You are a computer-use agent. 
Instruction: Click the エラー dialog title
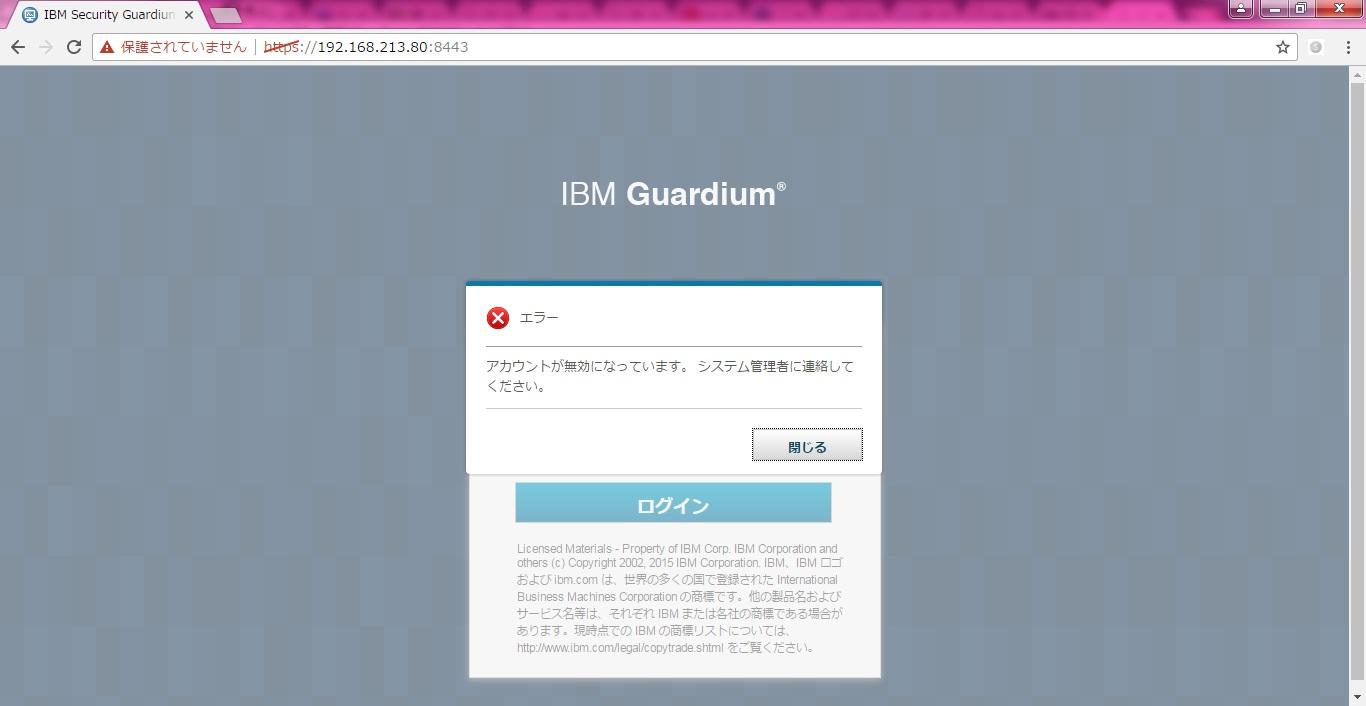click(539, 318)
